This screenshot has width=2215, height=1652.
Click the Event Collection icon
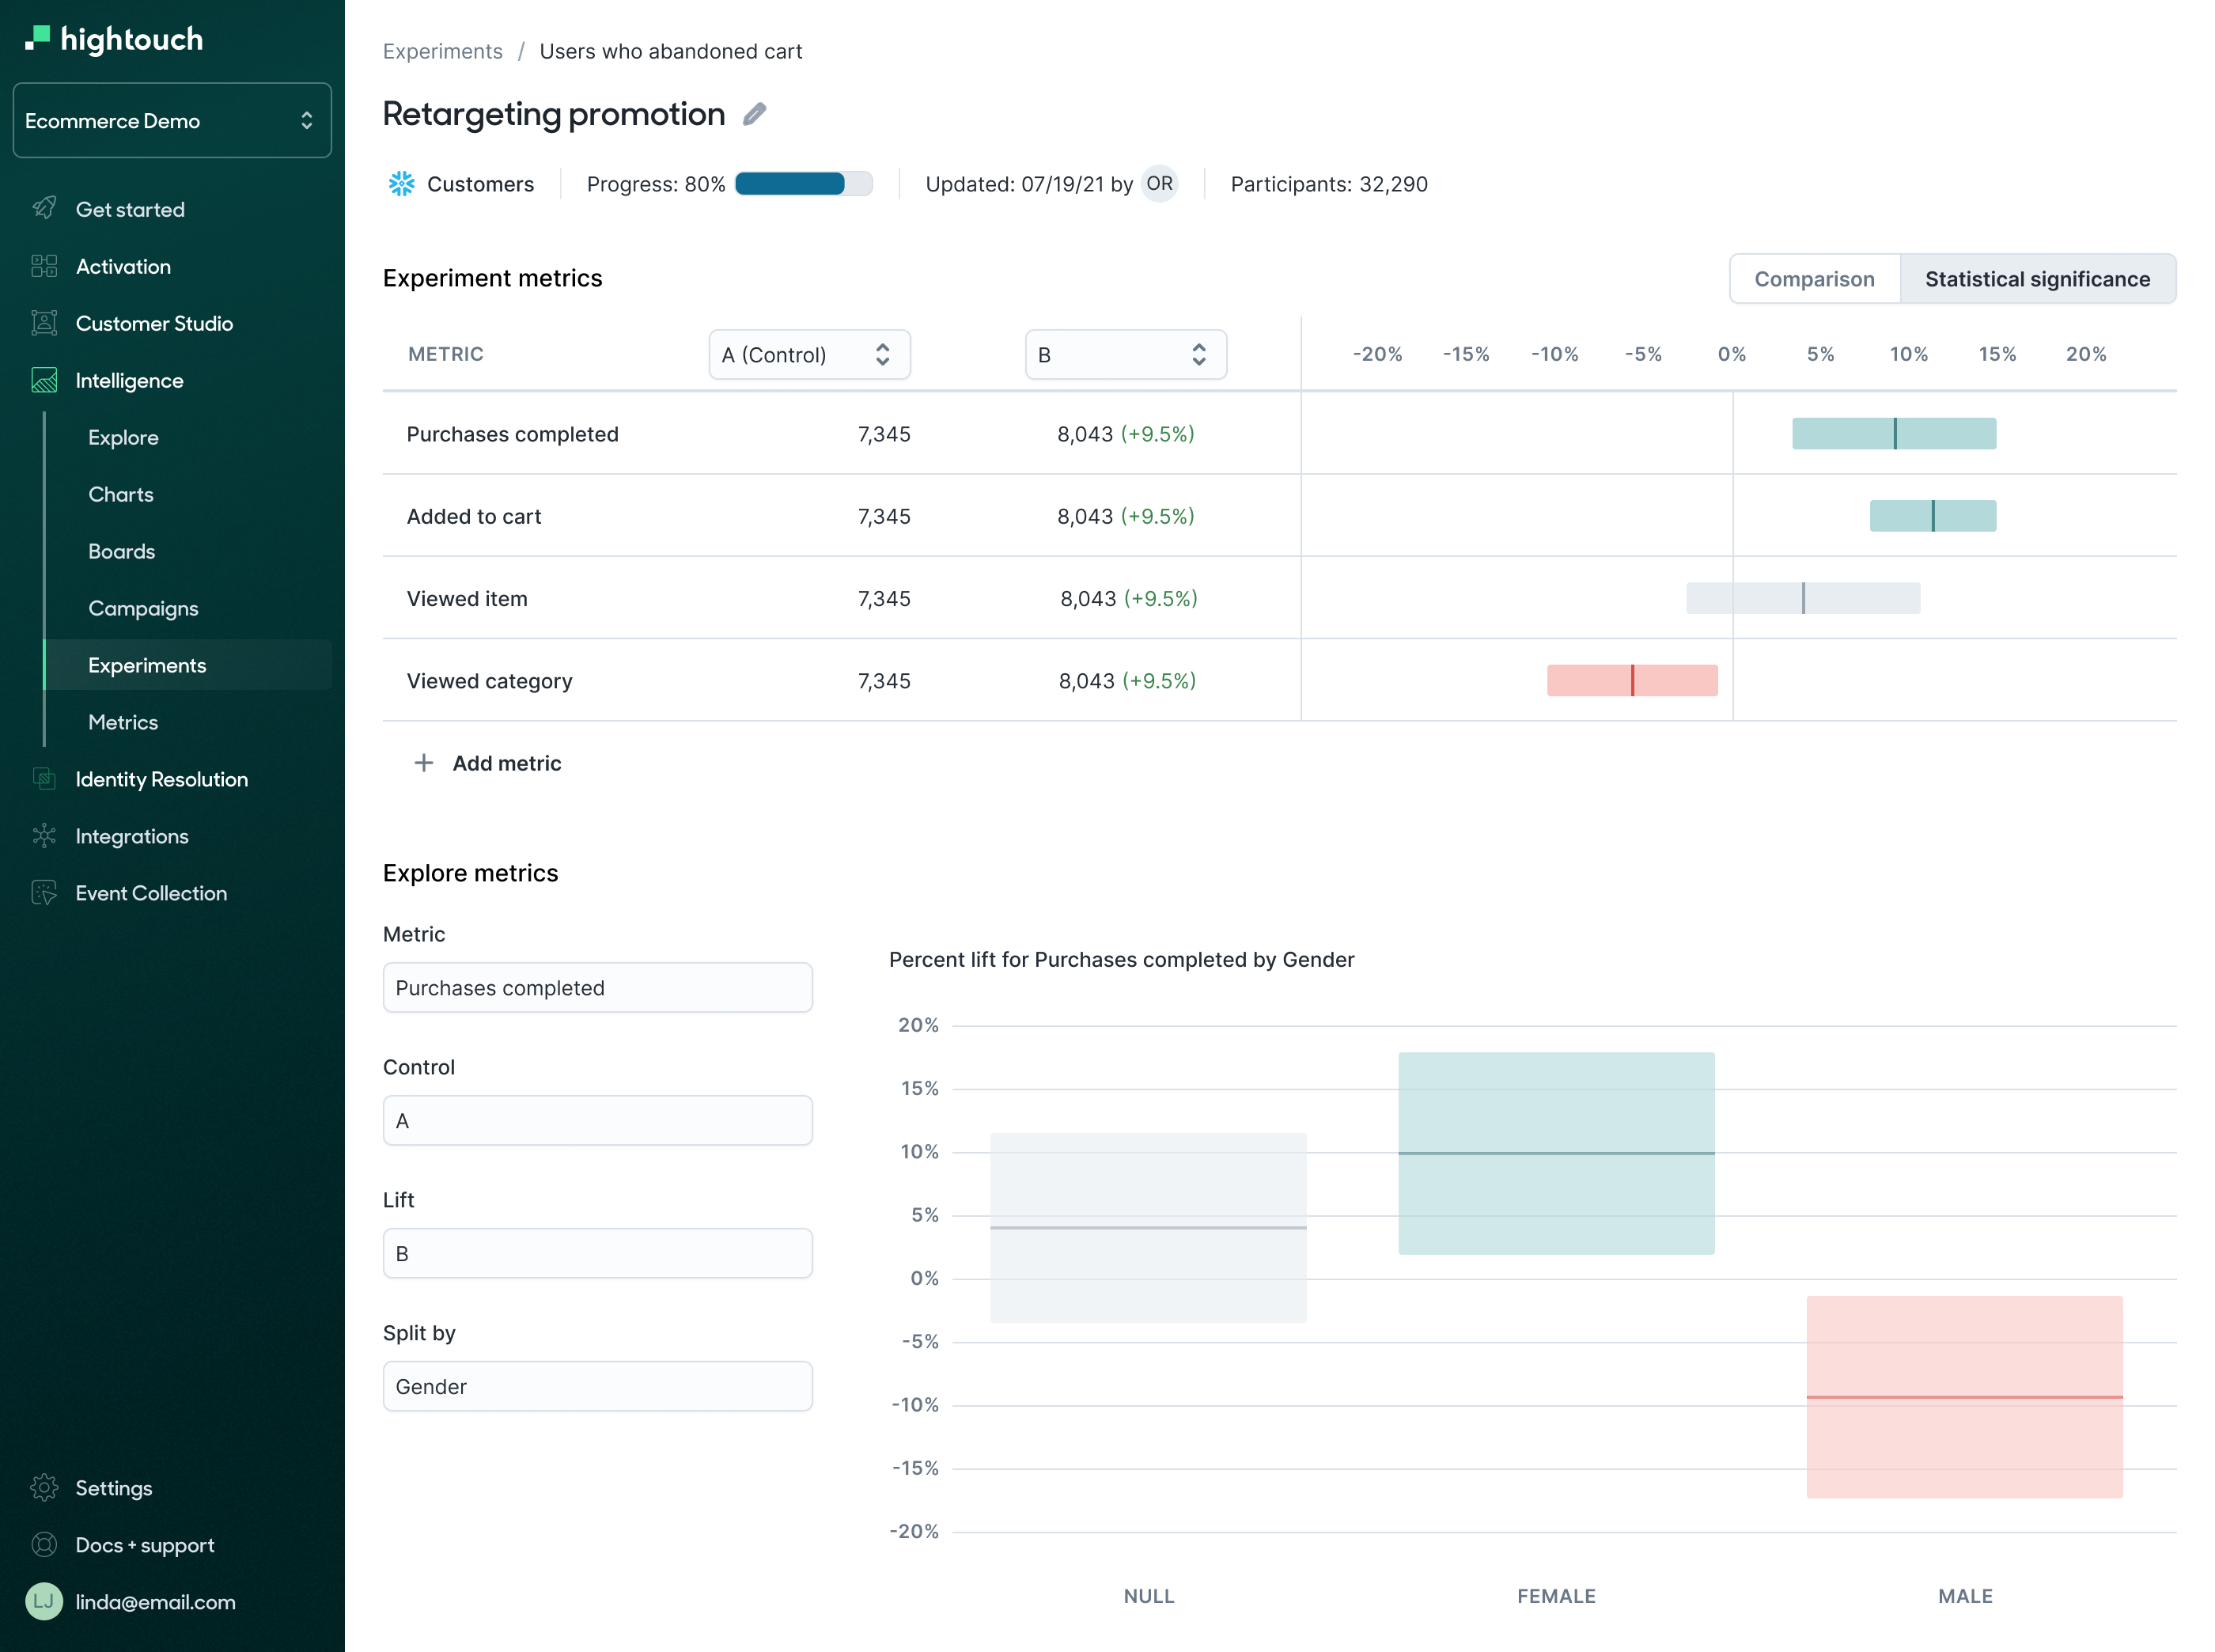pyautogui.click(x=44, y=893)
